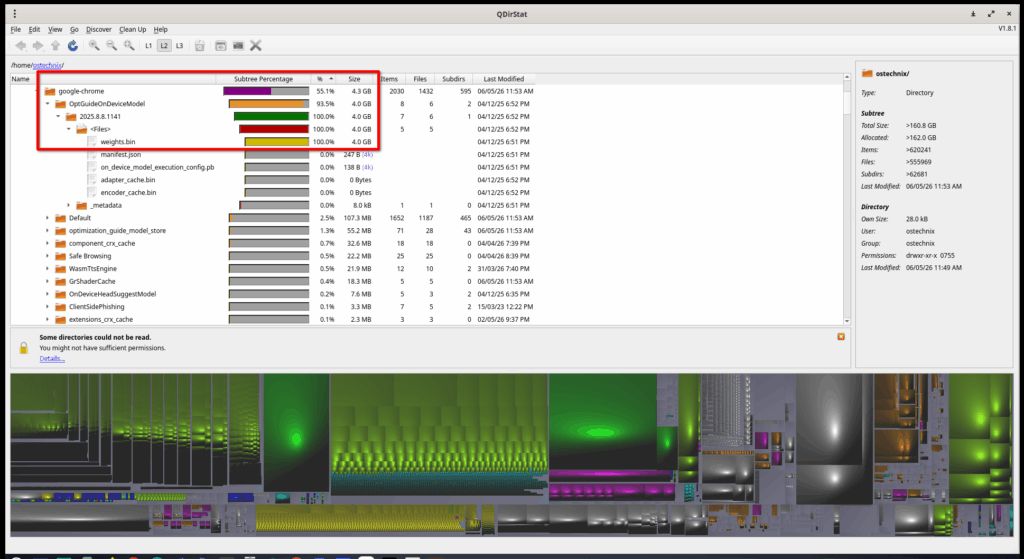Collapse the OptGuideOnDeviceModel folder
The height and width of the screenshot is (559, 1024).
click(x=48, y=104)
